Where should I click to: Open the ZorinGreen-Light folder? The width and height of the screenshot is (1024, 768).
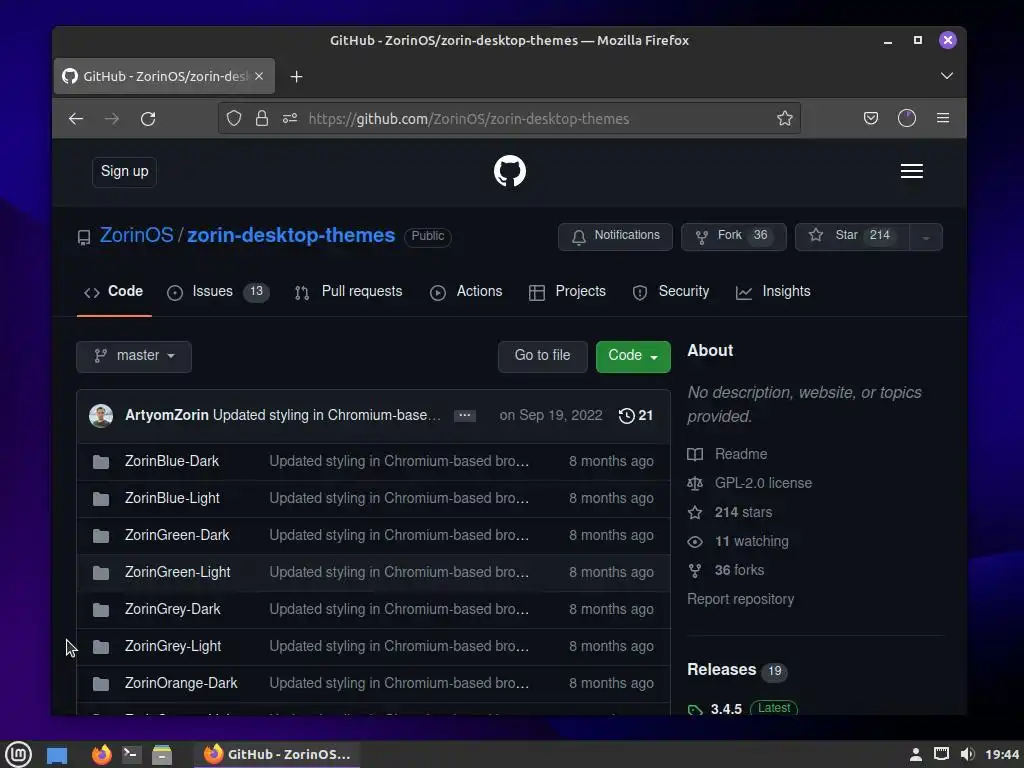point(178,572)
